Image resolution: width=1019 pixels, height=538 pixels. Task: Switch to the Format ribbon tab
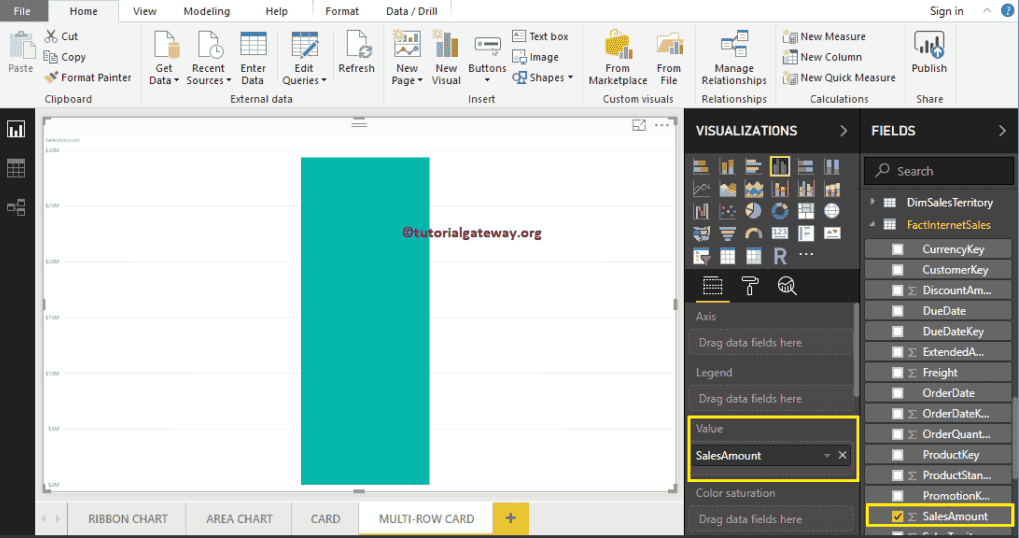tap(342, 11)
